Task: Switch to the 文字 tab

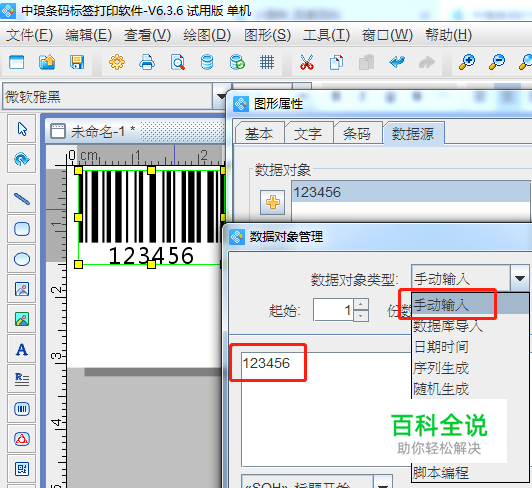Action: click(308, 133)
